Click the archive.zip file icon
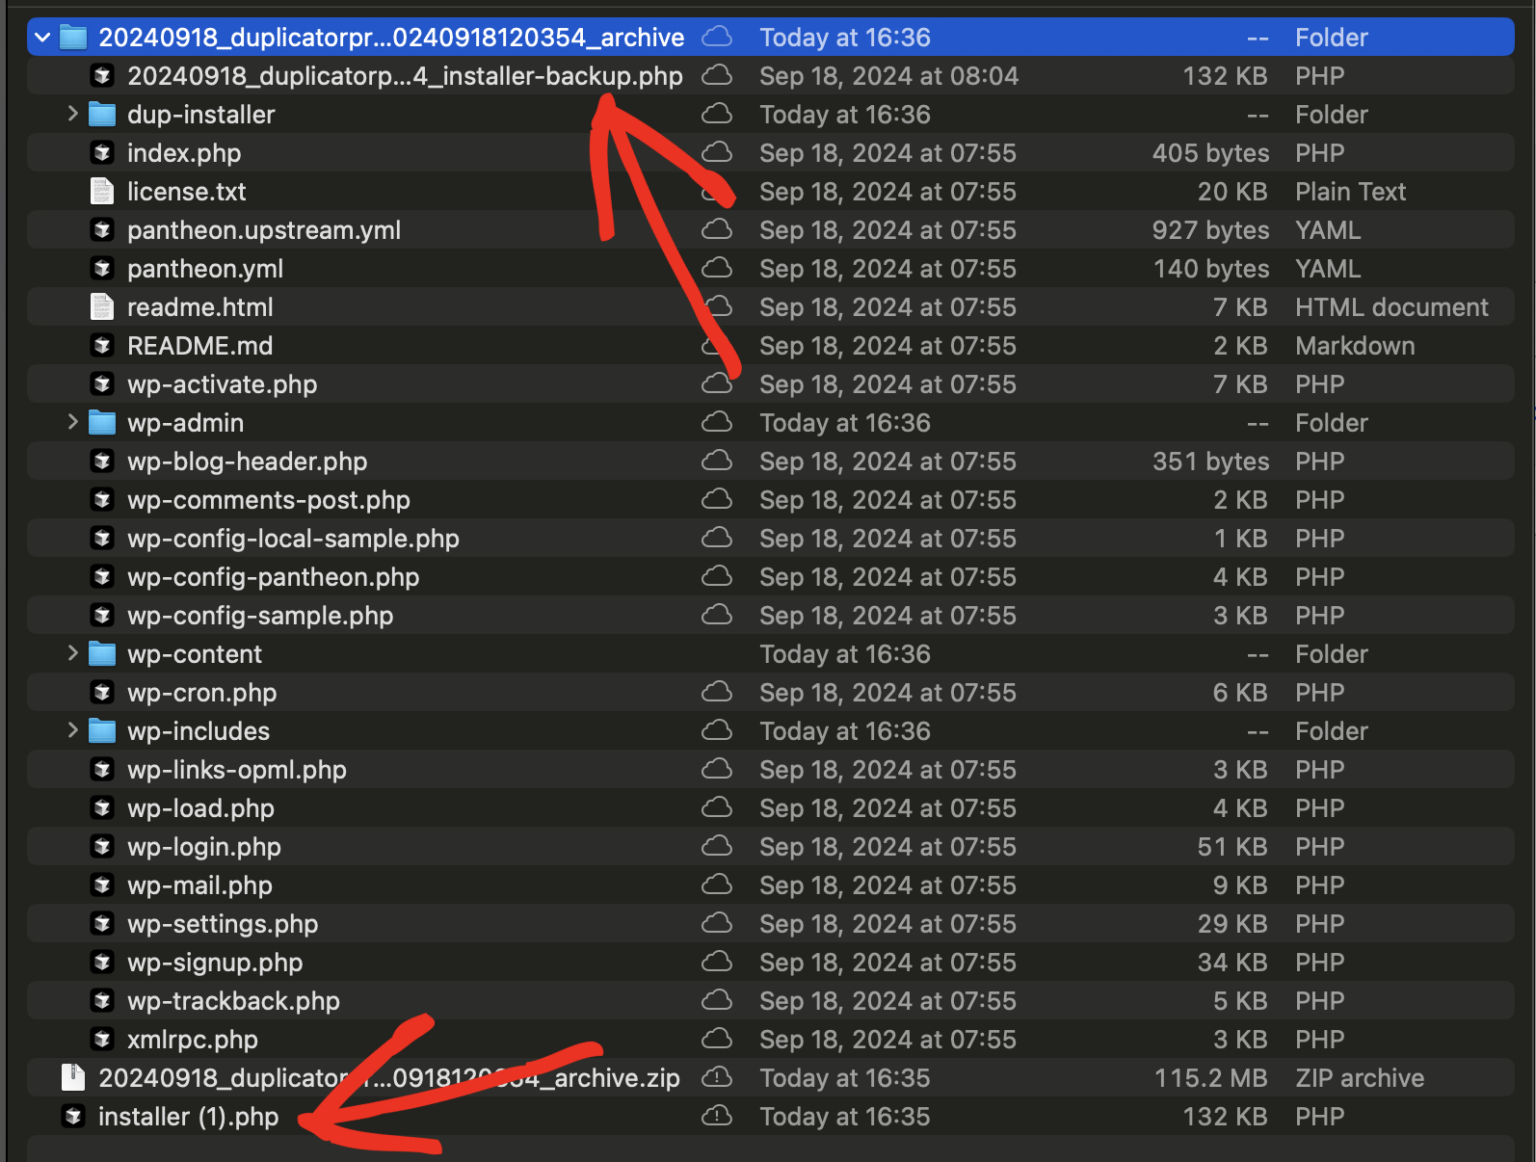Image resolution: width=1536 pixels, height=1162 pixels. point(73,1077)
